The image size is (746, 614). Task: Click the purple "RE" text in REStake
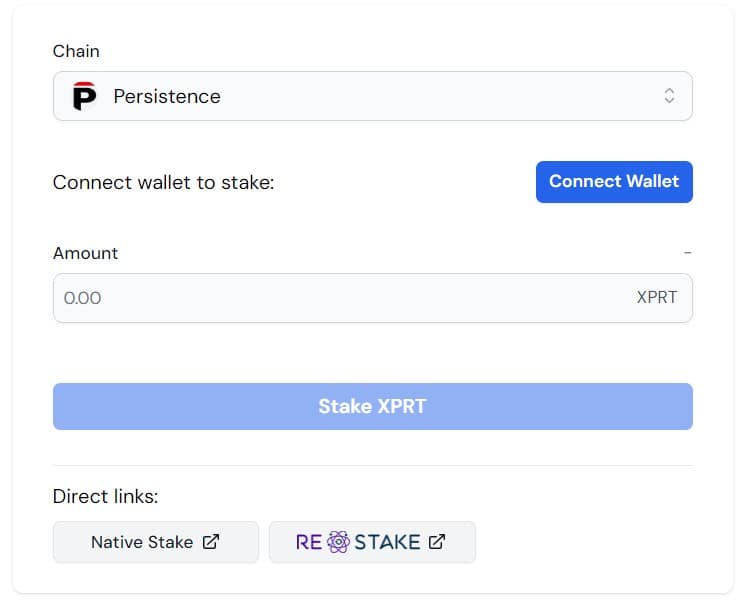(309, 542)
